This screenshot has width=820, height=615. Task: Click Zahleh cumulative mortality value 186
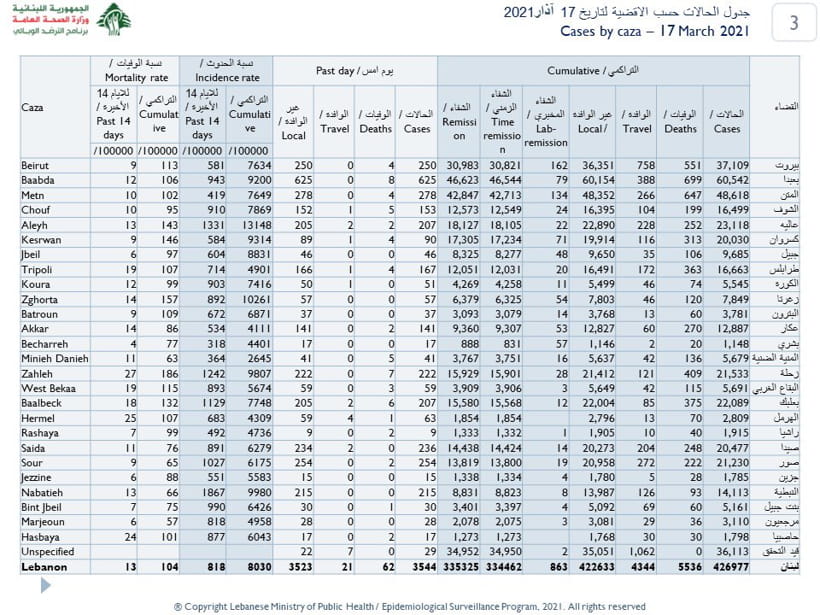point(169,374)
